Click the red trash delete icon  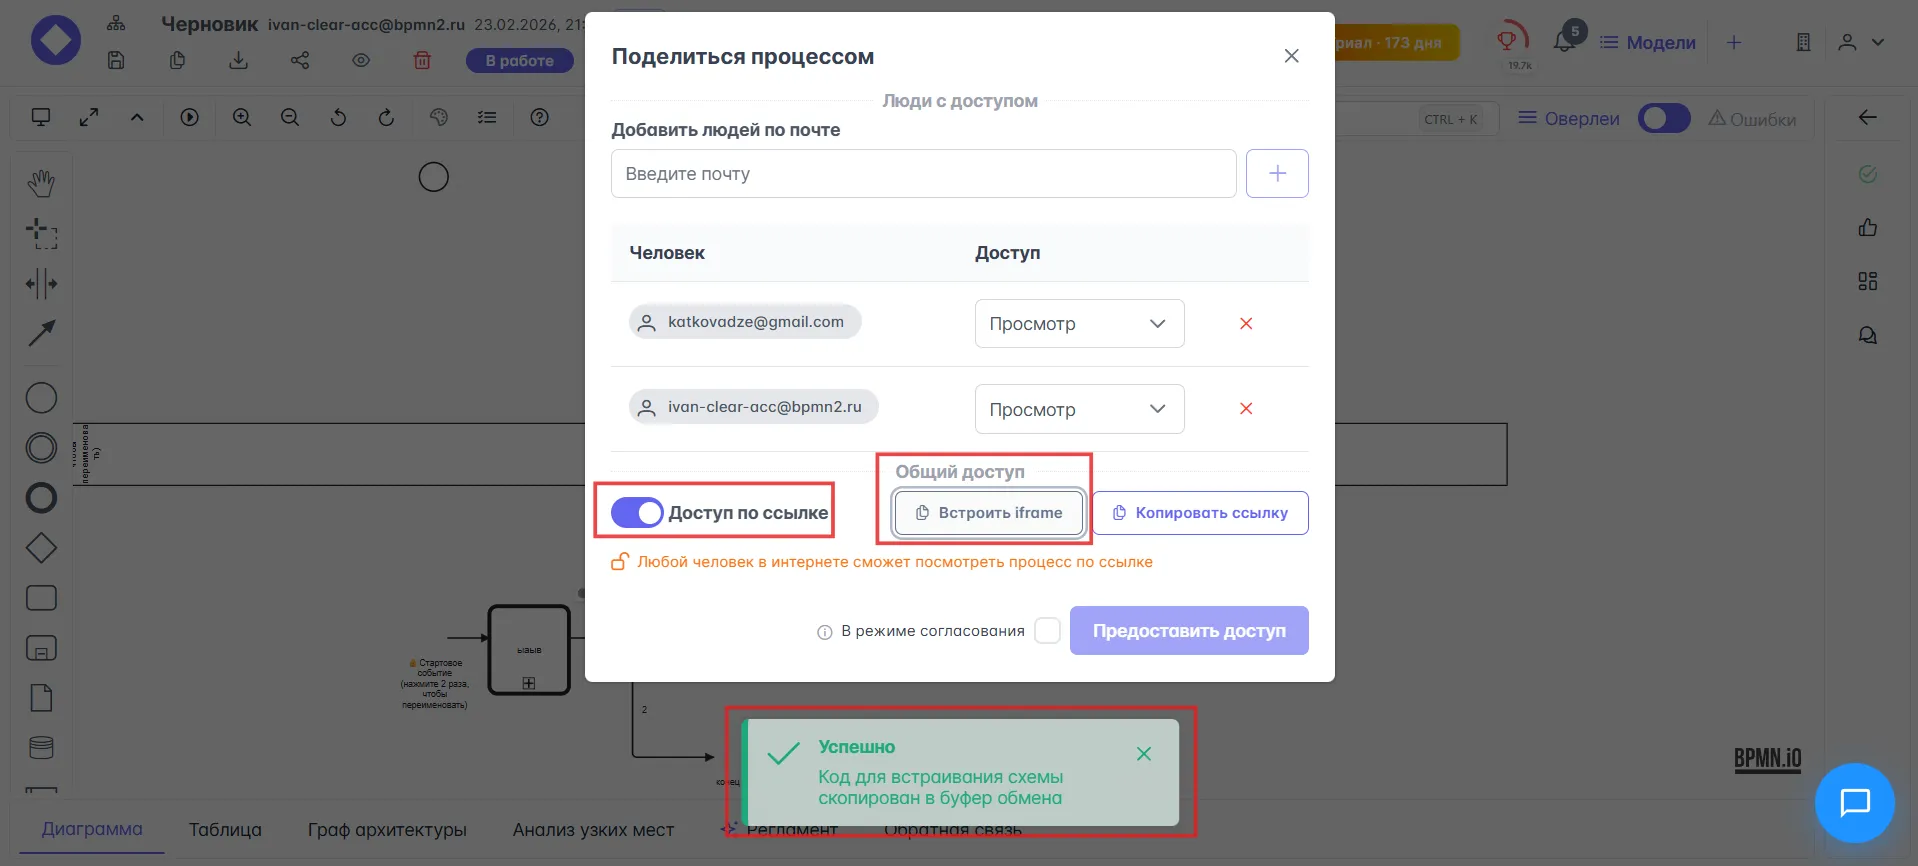pyautogui.click(x=422, y=61)
